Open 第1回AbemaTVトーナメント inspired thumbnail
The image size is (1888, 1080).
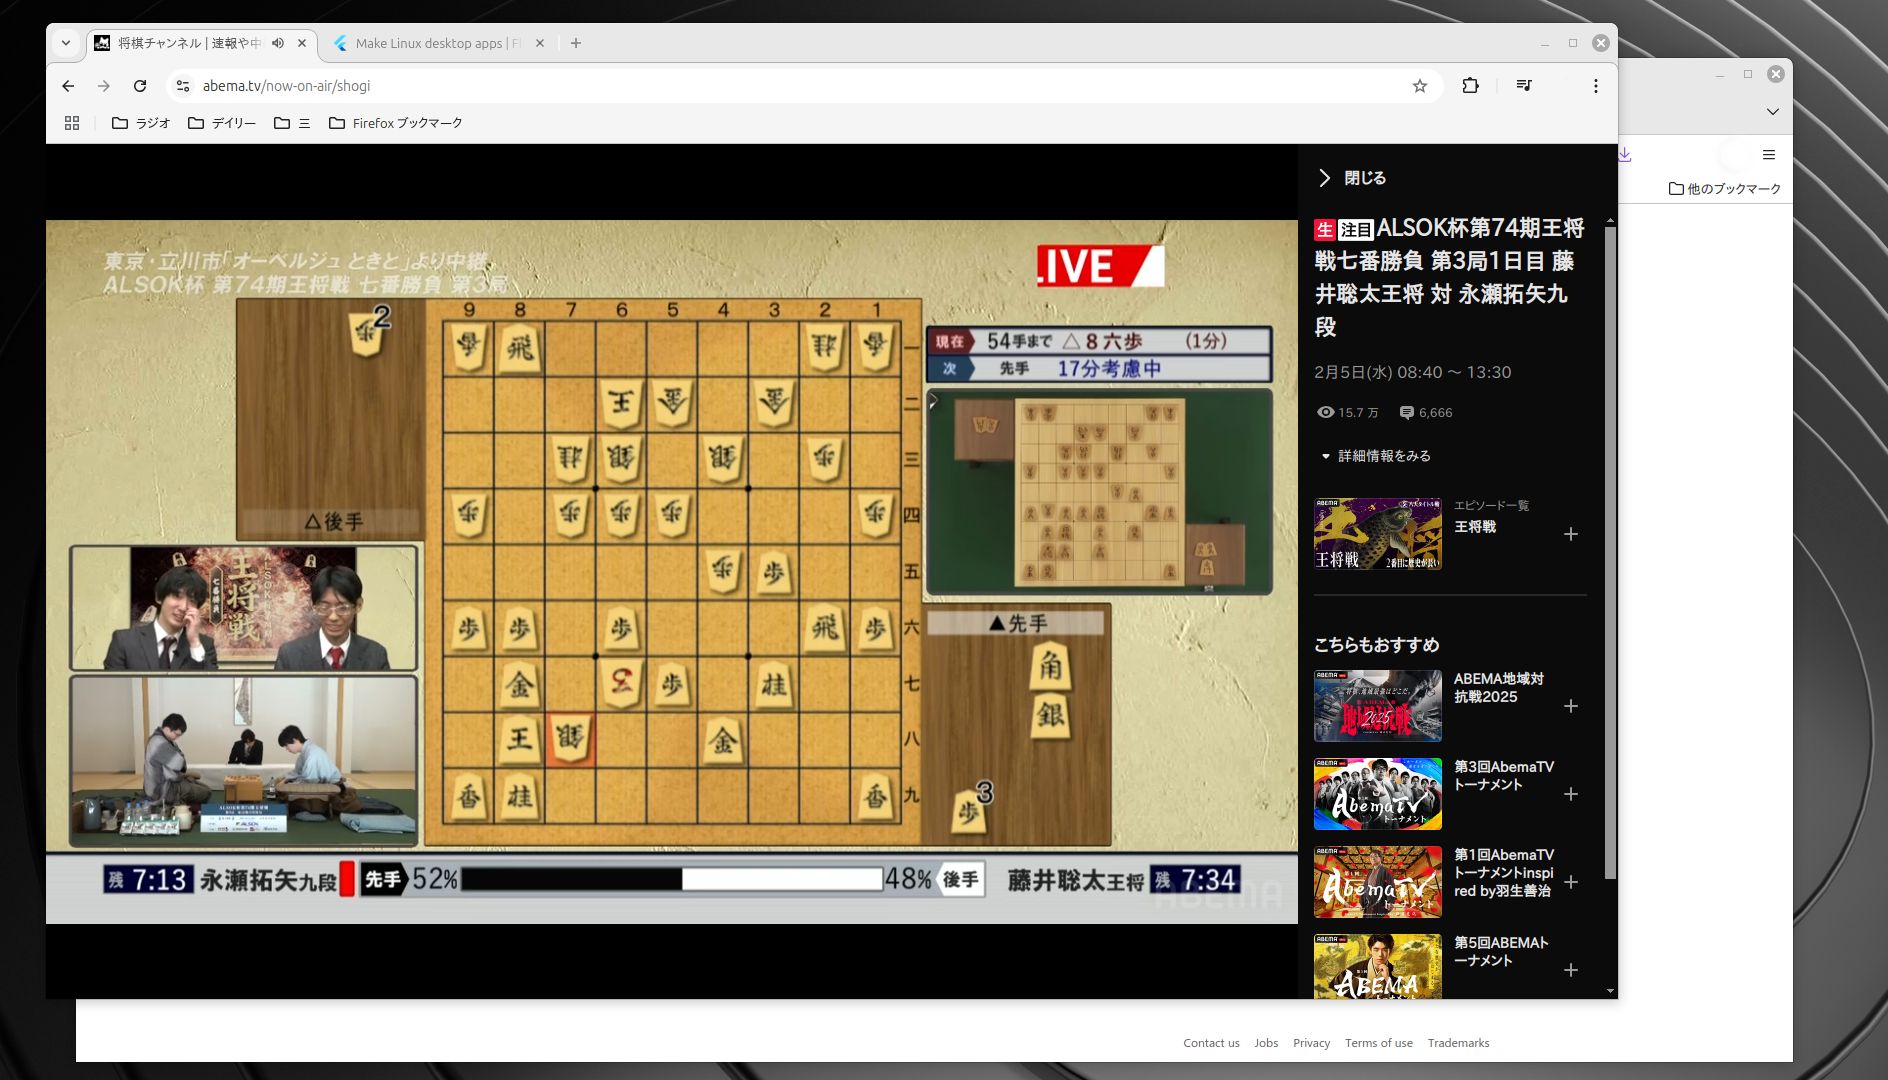point(1378,882)
